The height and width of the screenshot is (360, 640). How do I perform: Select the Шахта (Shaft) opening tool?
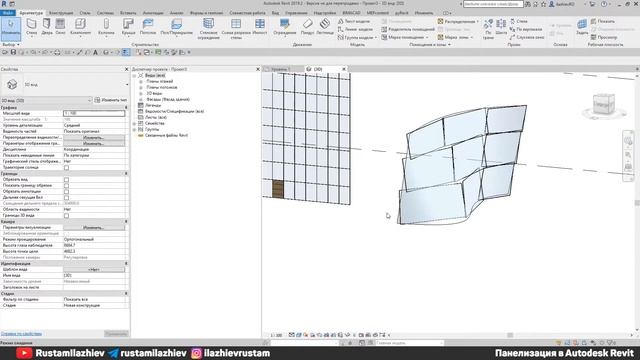pyautogui.click(x=501, y=27)
